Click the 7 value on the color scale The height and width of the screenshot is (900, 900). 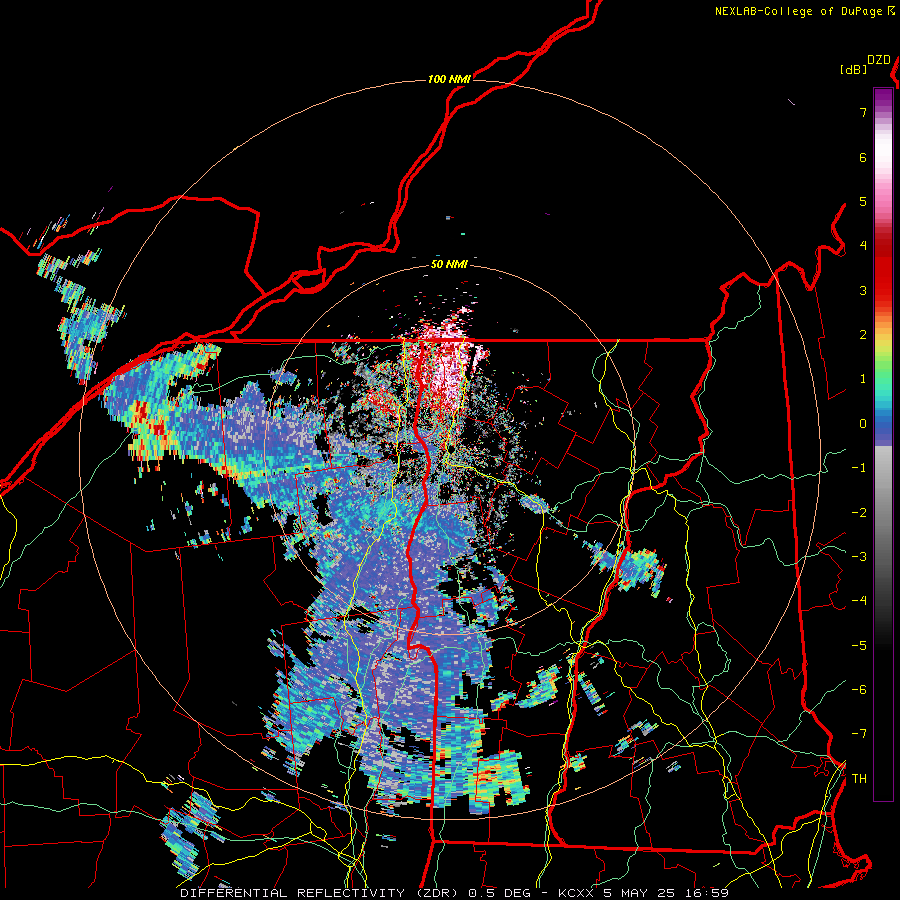tap(863, 112)
